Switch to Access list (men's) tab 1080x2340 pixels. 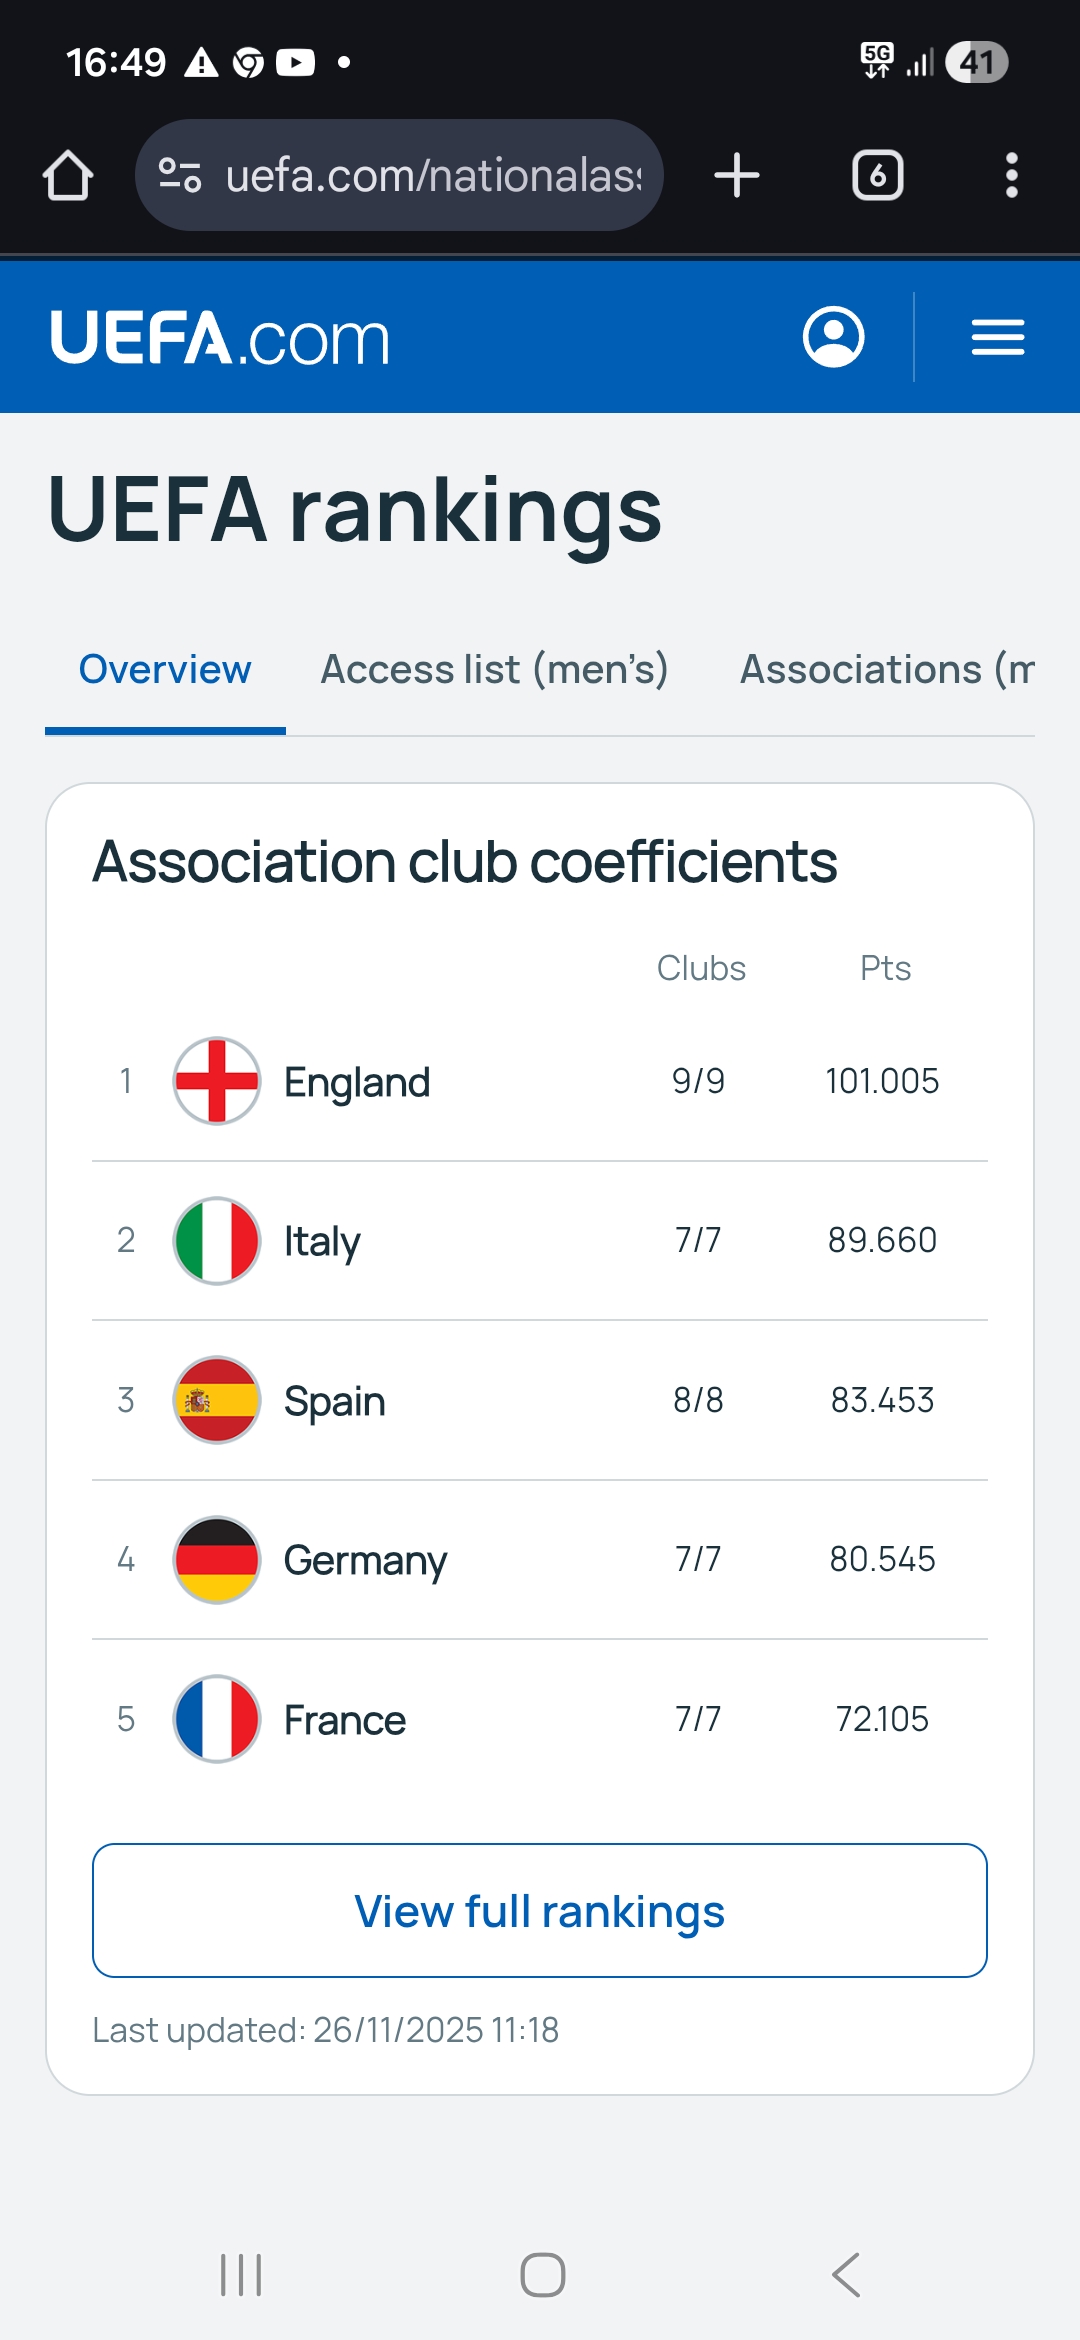click(494, 669)
